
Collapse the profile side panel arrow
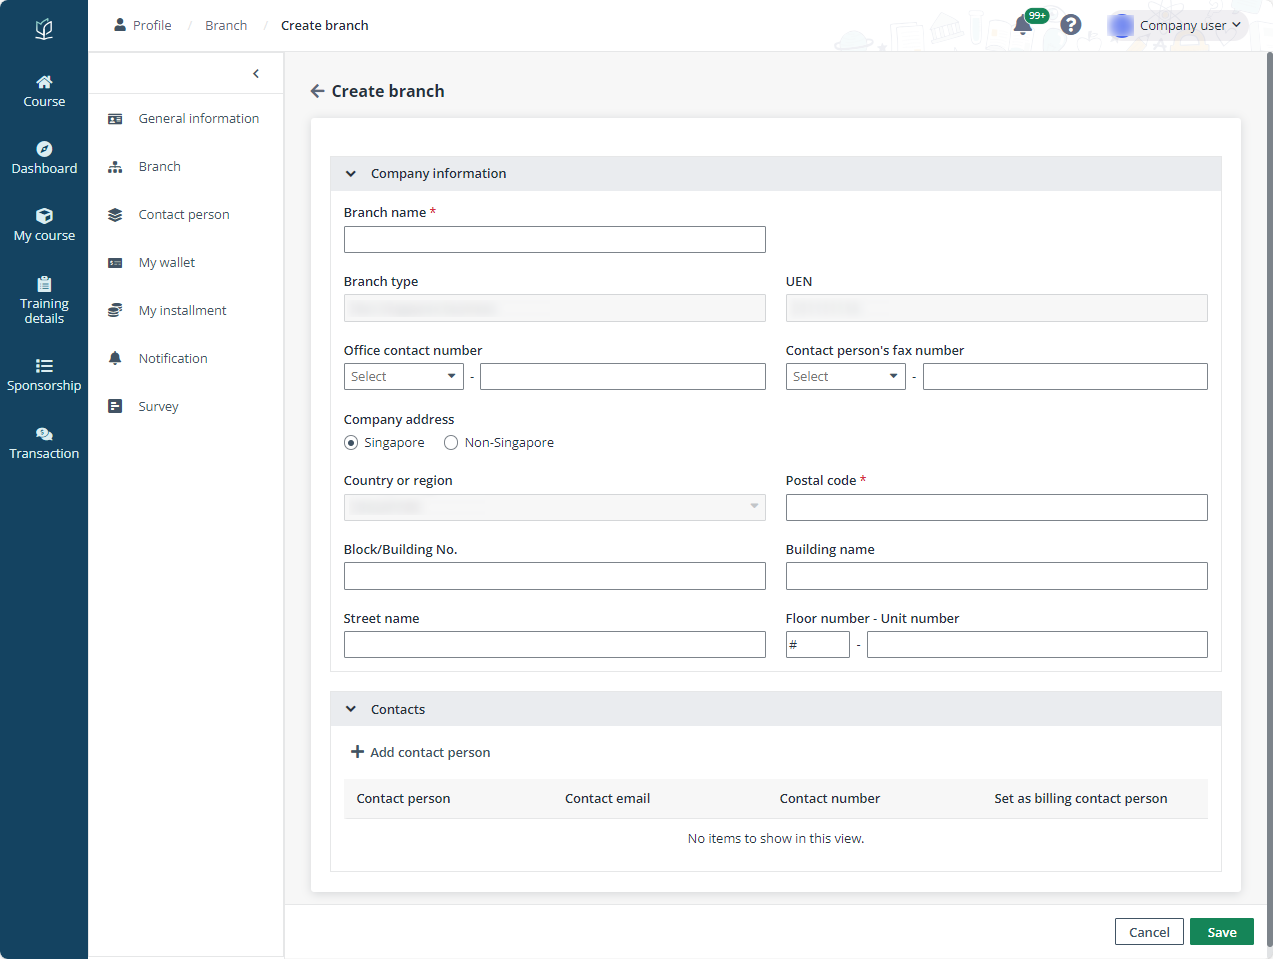coord(256,74)
